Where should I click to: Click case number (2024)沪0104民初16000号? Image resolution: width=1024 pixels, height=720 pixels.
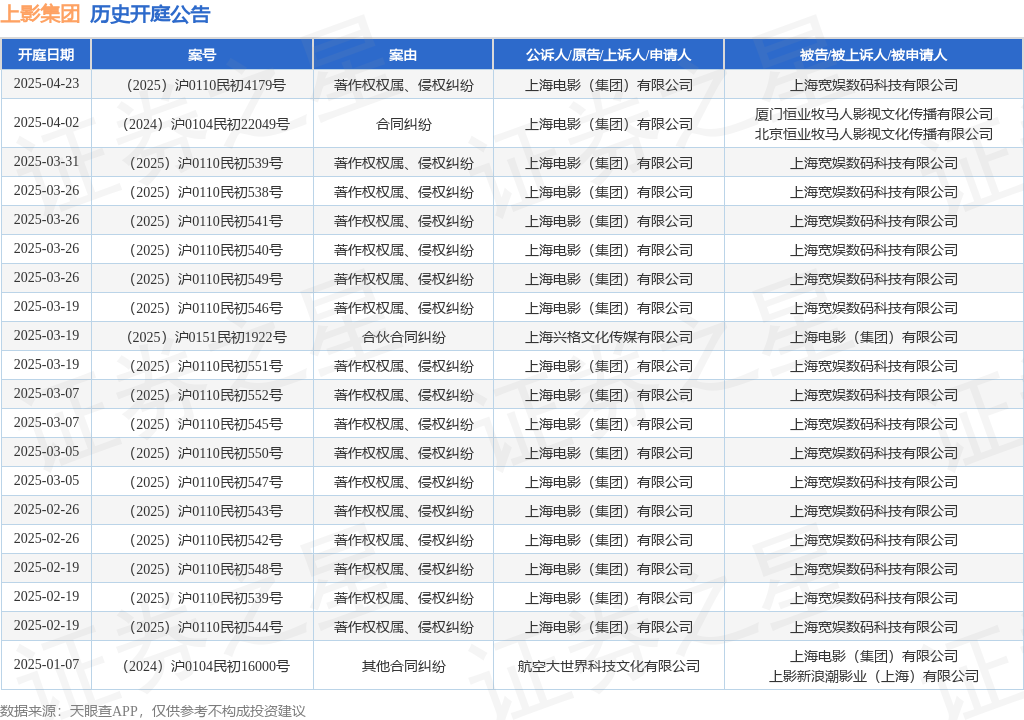tap(206, 666)
